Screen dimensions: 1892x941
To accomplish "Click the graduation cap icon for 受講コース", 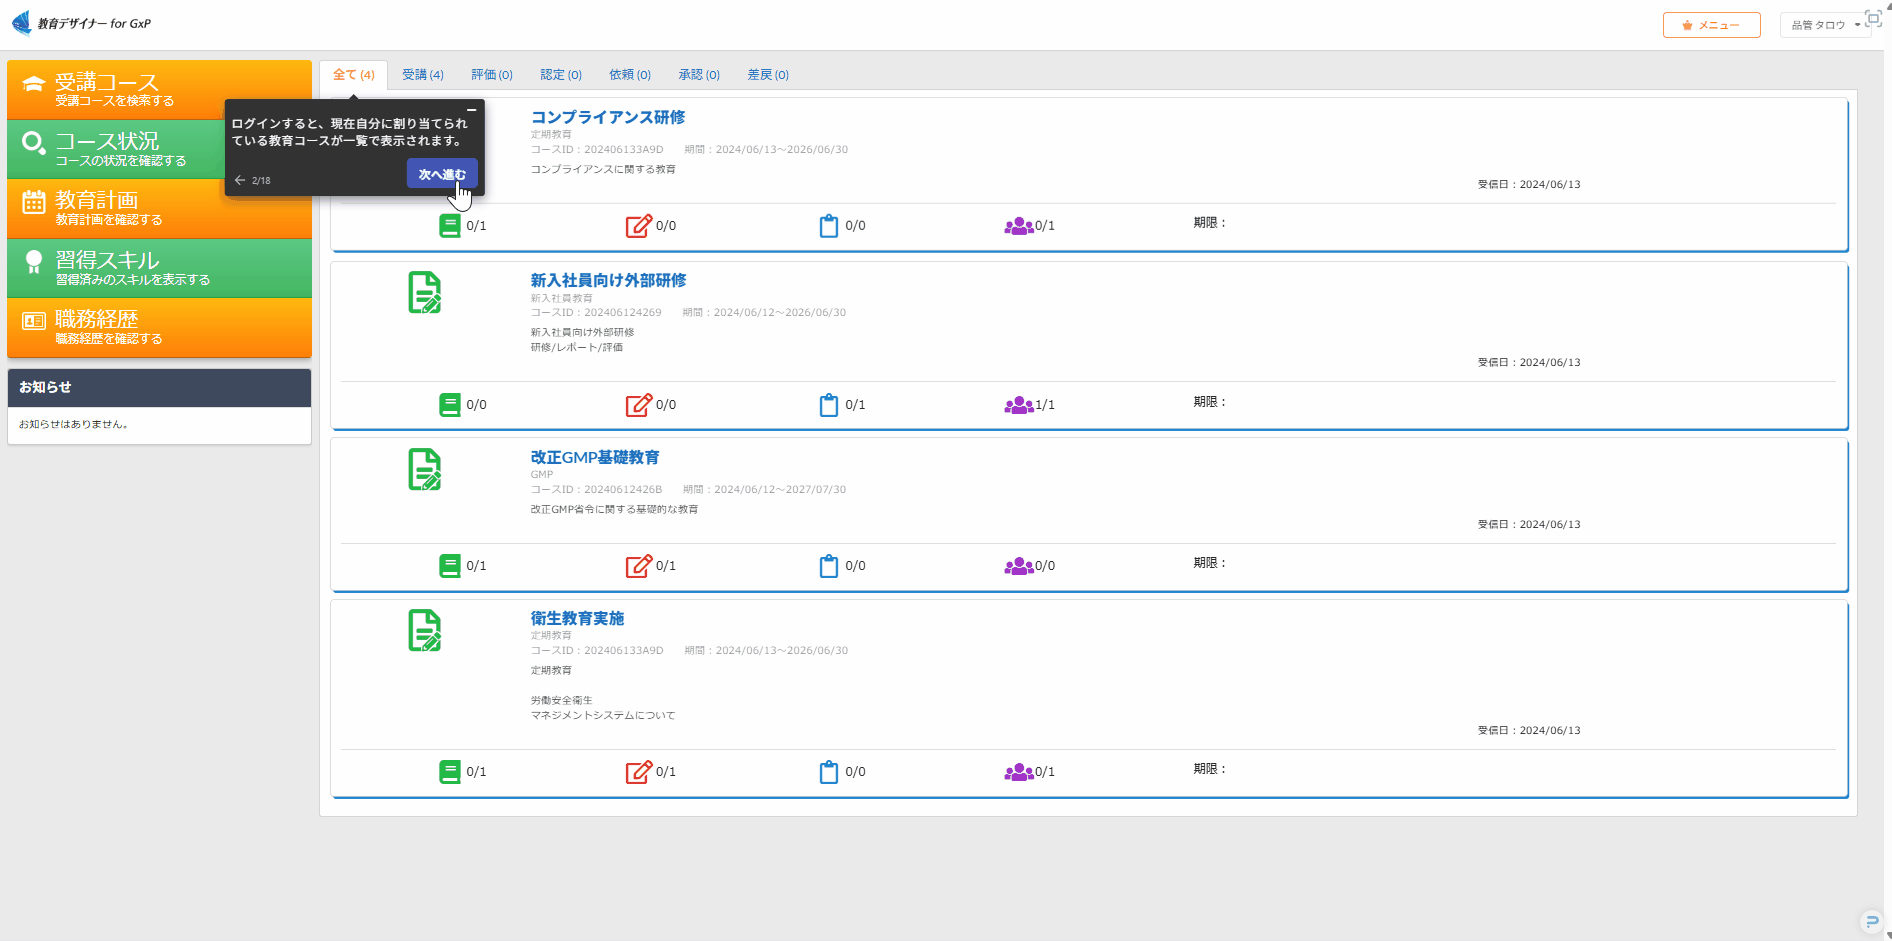I will point(34,86).
